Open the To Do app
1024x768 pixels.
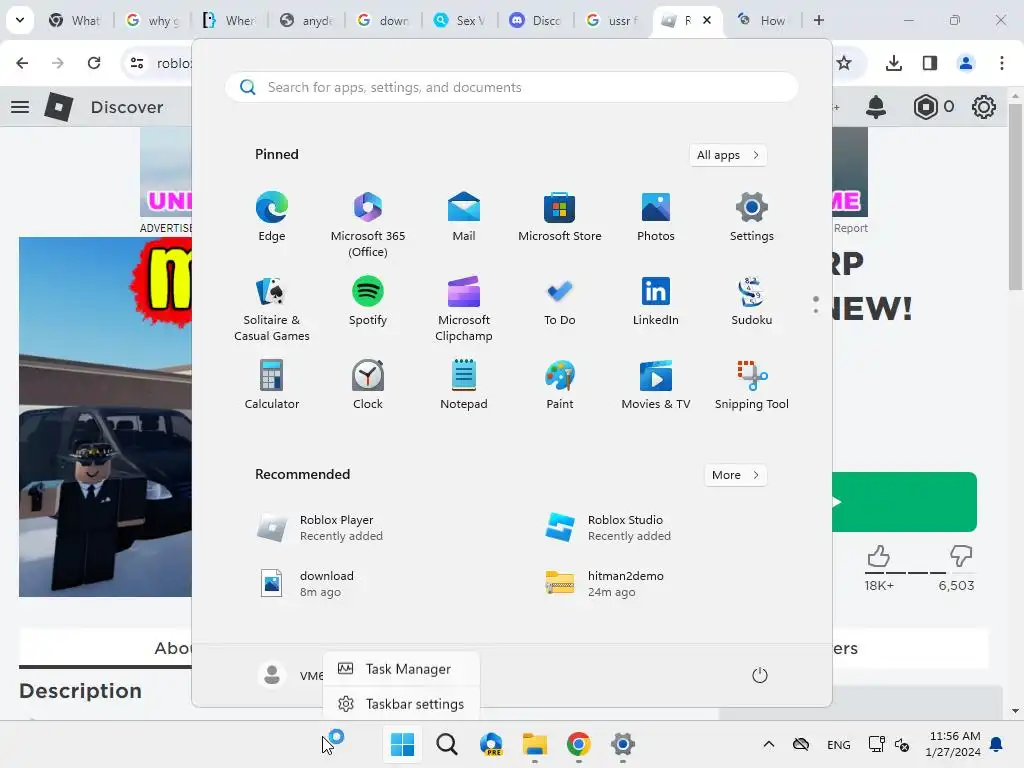(x=560, y=300)
